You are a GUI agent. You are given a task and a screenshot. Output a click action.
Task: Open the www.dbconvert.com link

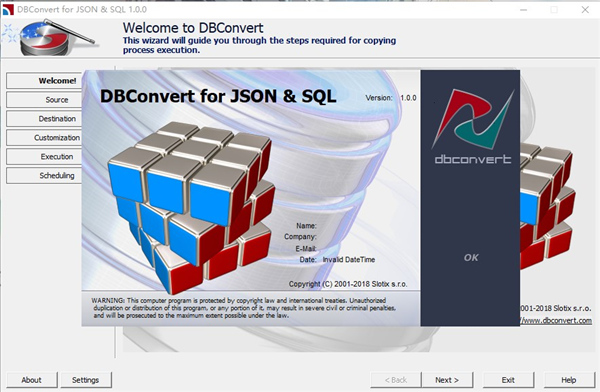[x=556, y=320]
